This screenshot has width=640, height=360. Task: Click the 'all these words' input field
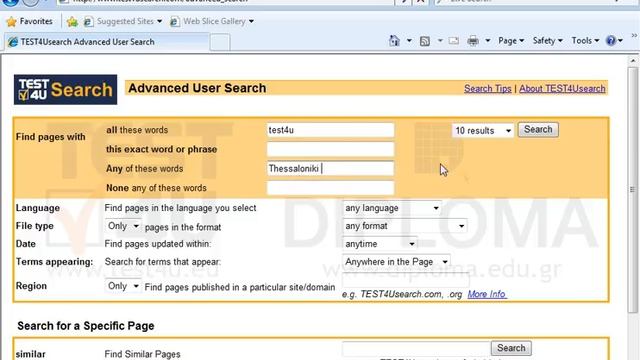pos(330,130)
